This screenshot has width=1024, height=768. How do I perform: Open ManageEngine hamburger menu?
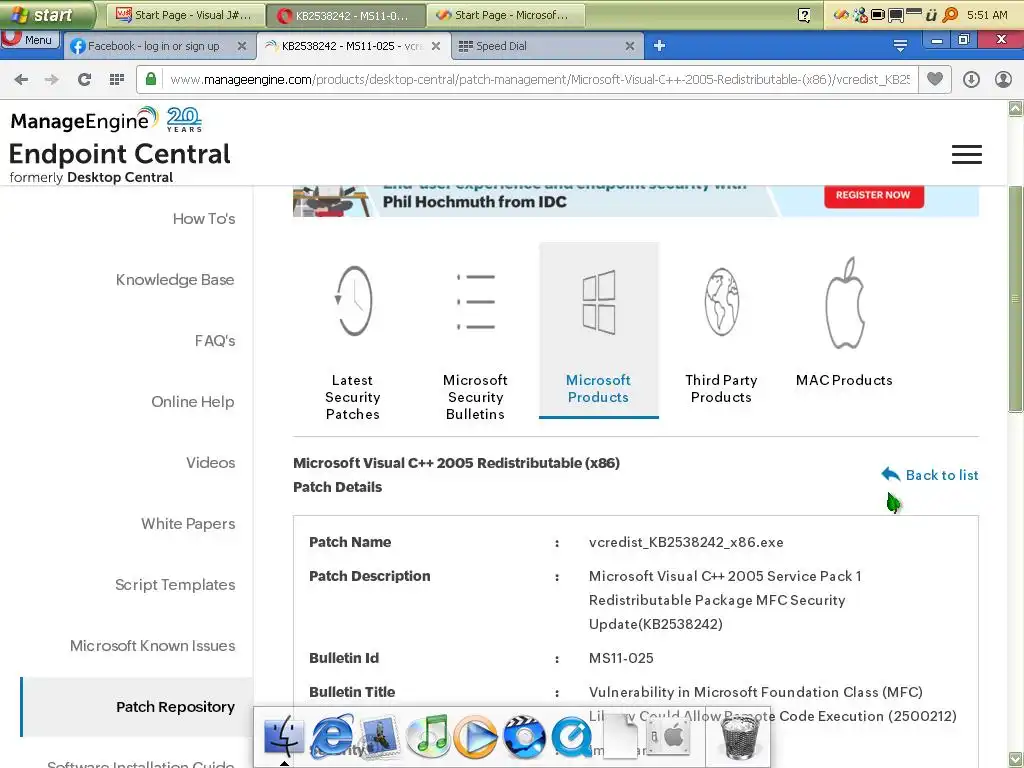click(967, 155)
